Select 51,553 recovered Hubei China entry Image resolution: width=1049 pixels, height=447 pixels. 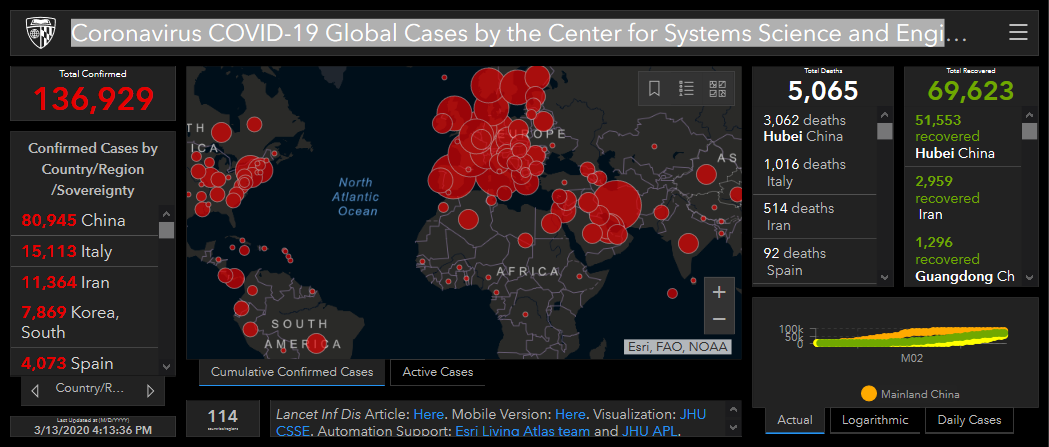click(x=963, y=137)
